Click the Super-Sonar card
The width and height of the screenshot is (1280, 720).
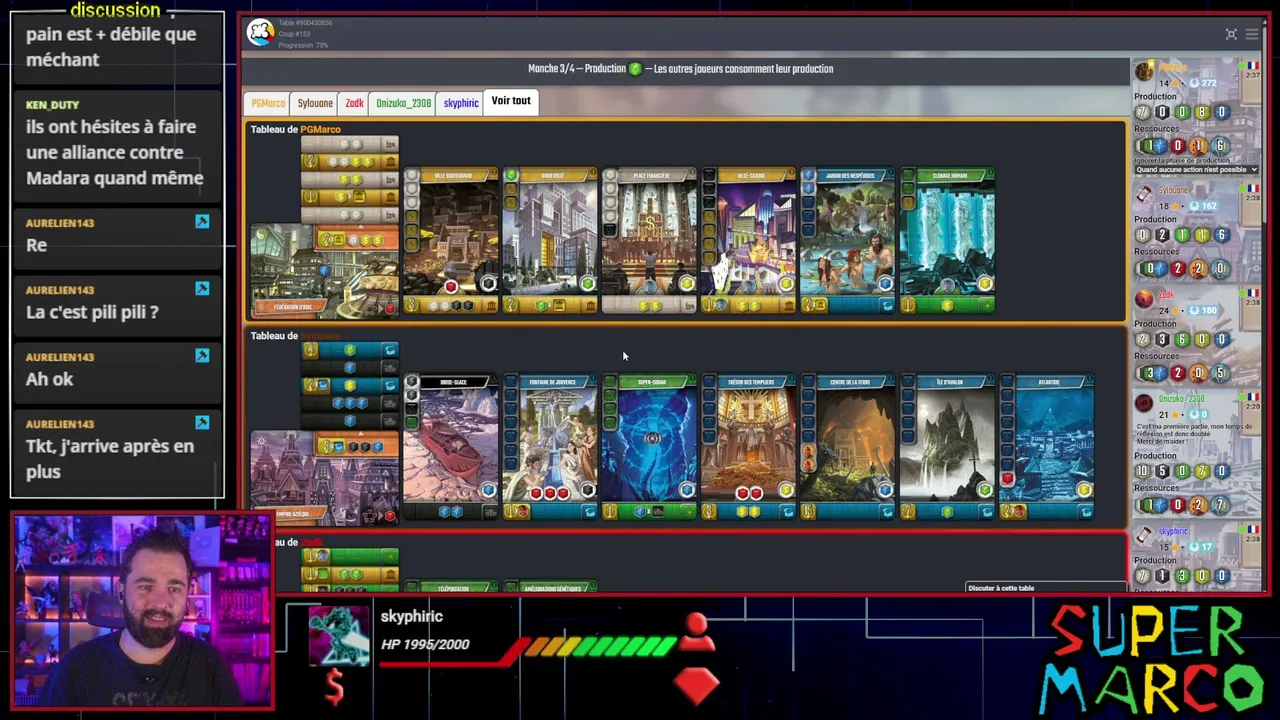click(649, 448)
